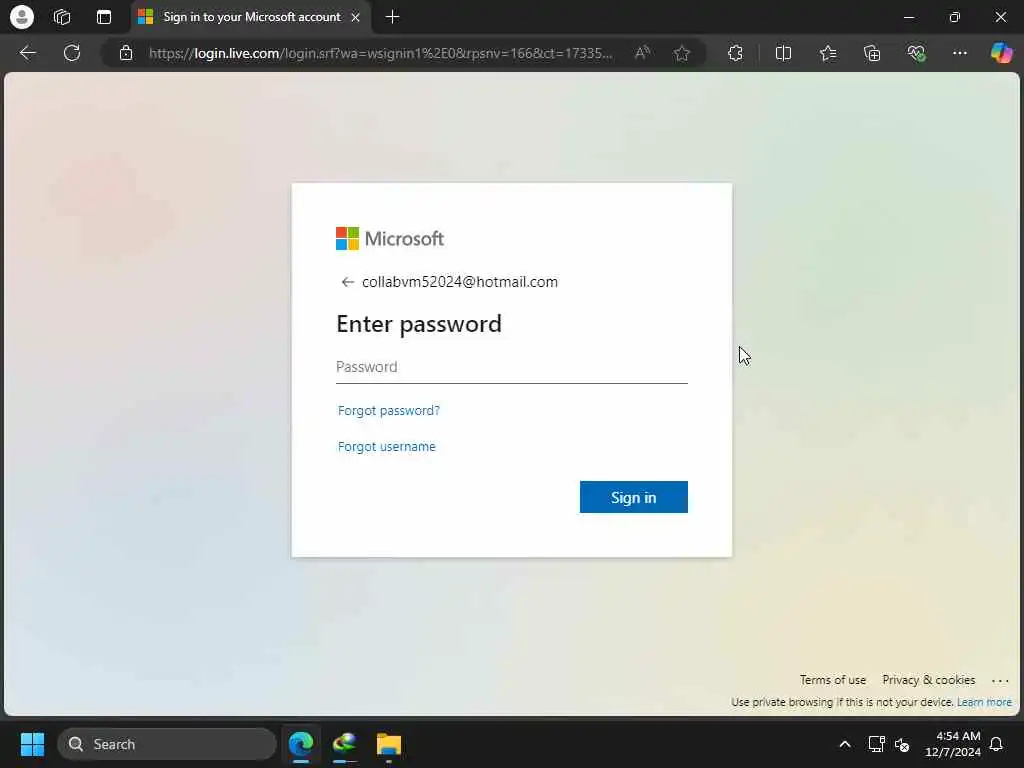This screenshot has width=1024, height=768.
Task: Open the Extensions puzzle icon
Action: (x=735, y=53)
